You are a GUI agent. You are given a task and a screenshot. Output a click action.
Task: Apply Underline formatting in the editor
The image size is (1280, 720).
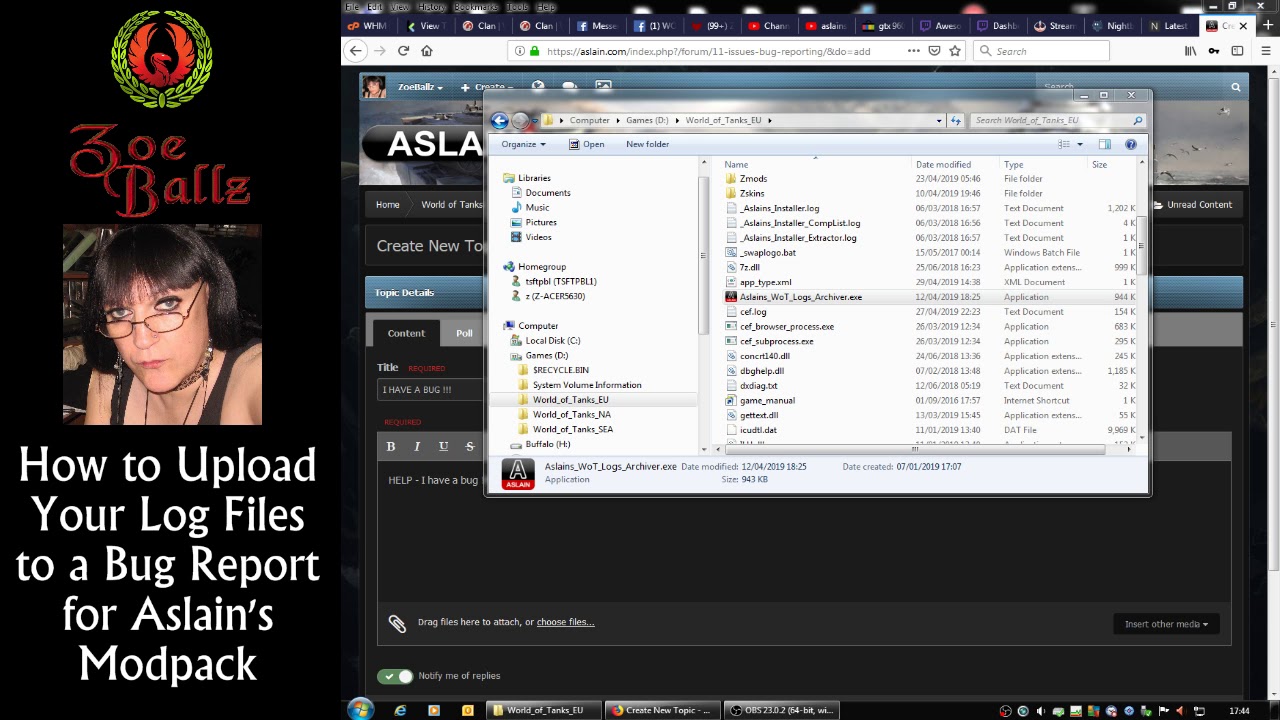[443, 446]
